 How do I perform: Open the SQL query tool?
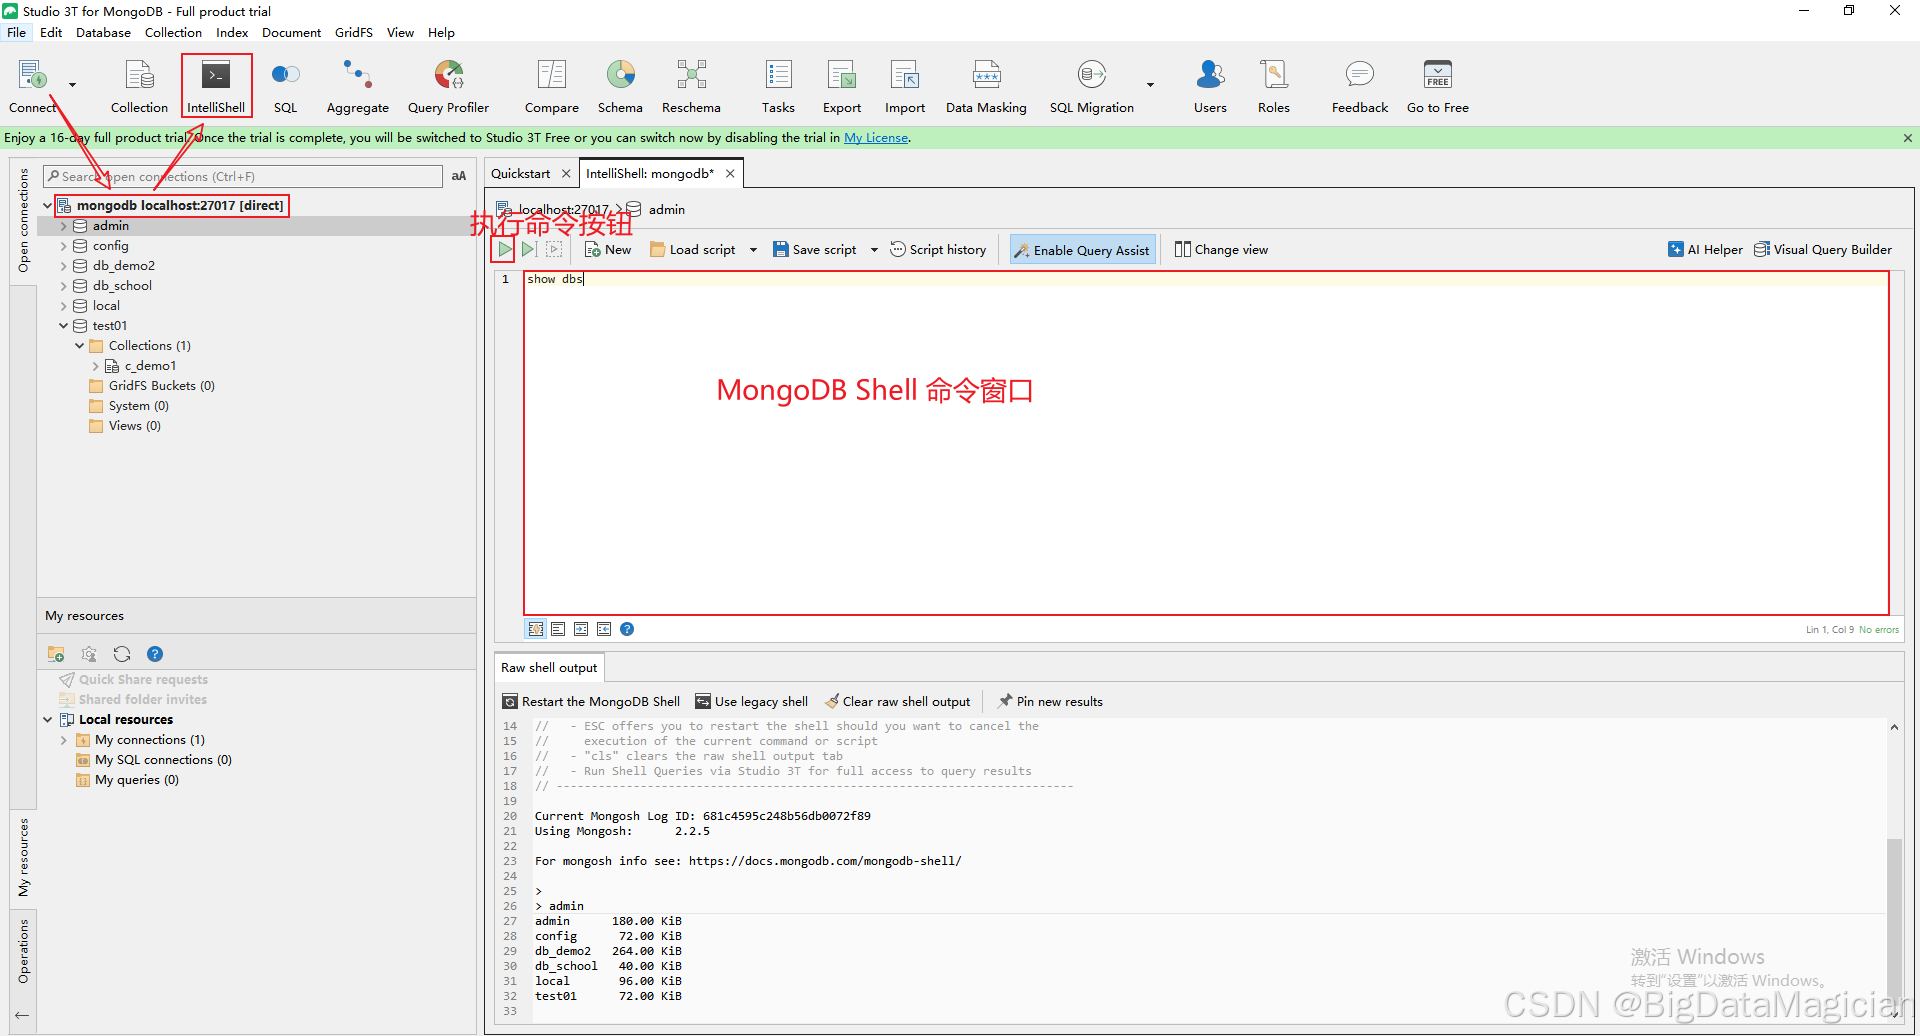point(285,86)
